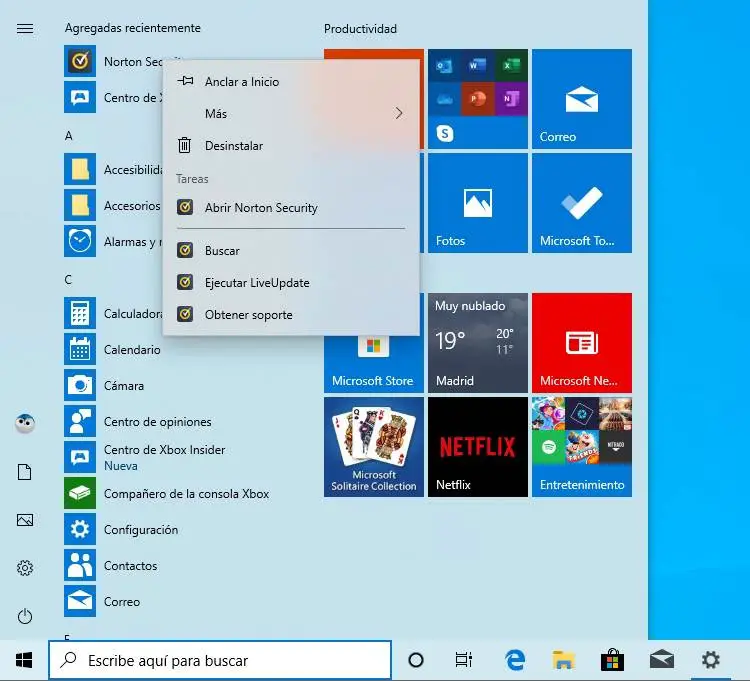Launch the Calculadora app icon
Screen dimensions: 750x681
tap(80, 313)
